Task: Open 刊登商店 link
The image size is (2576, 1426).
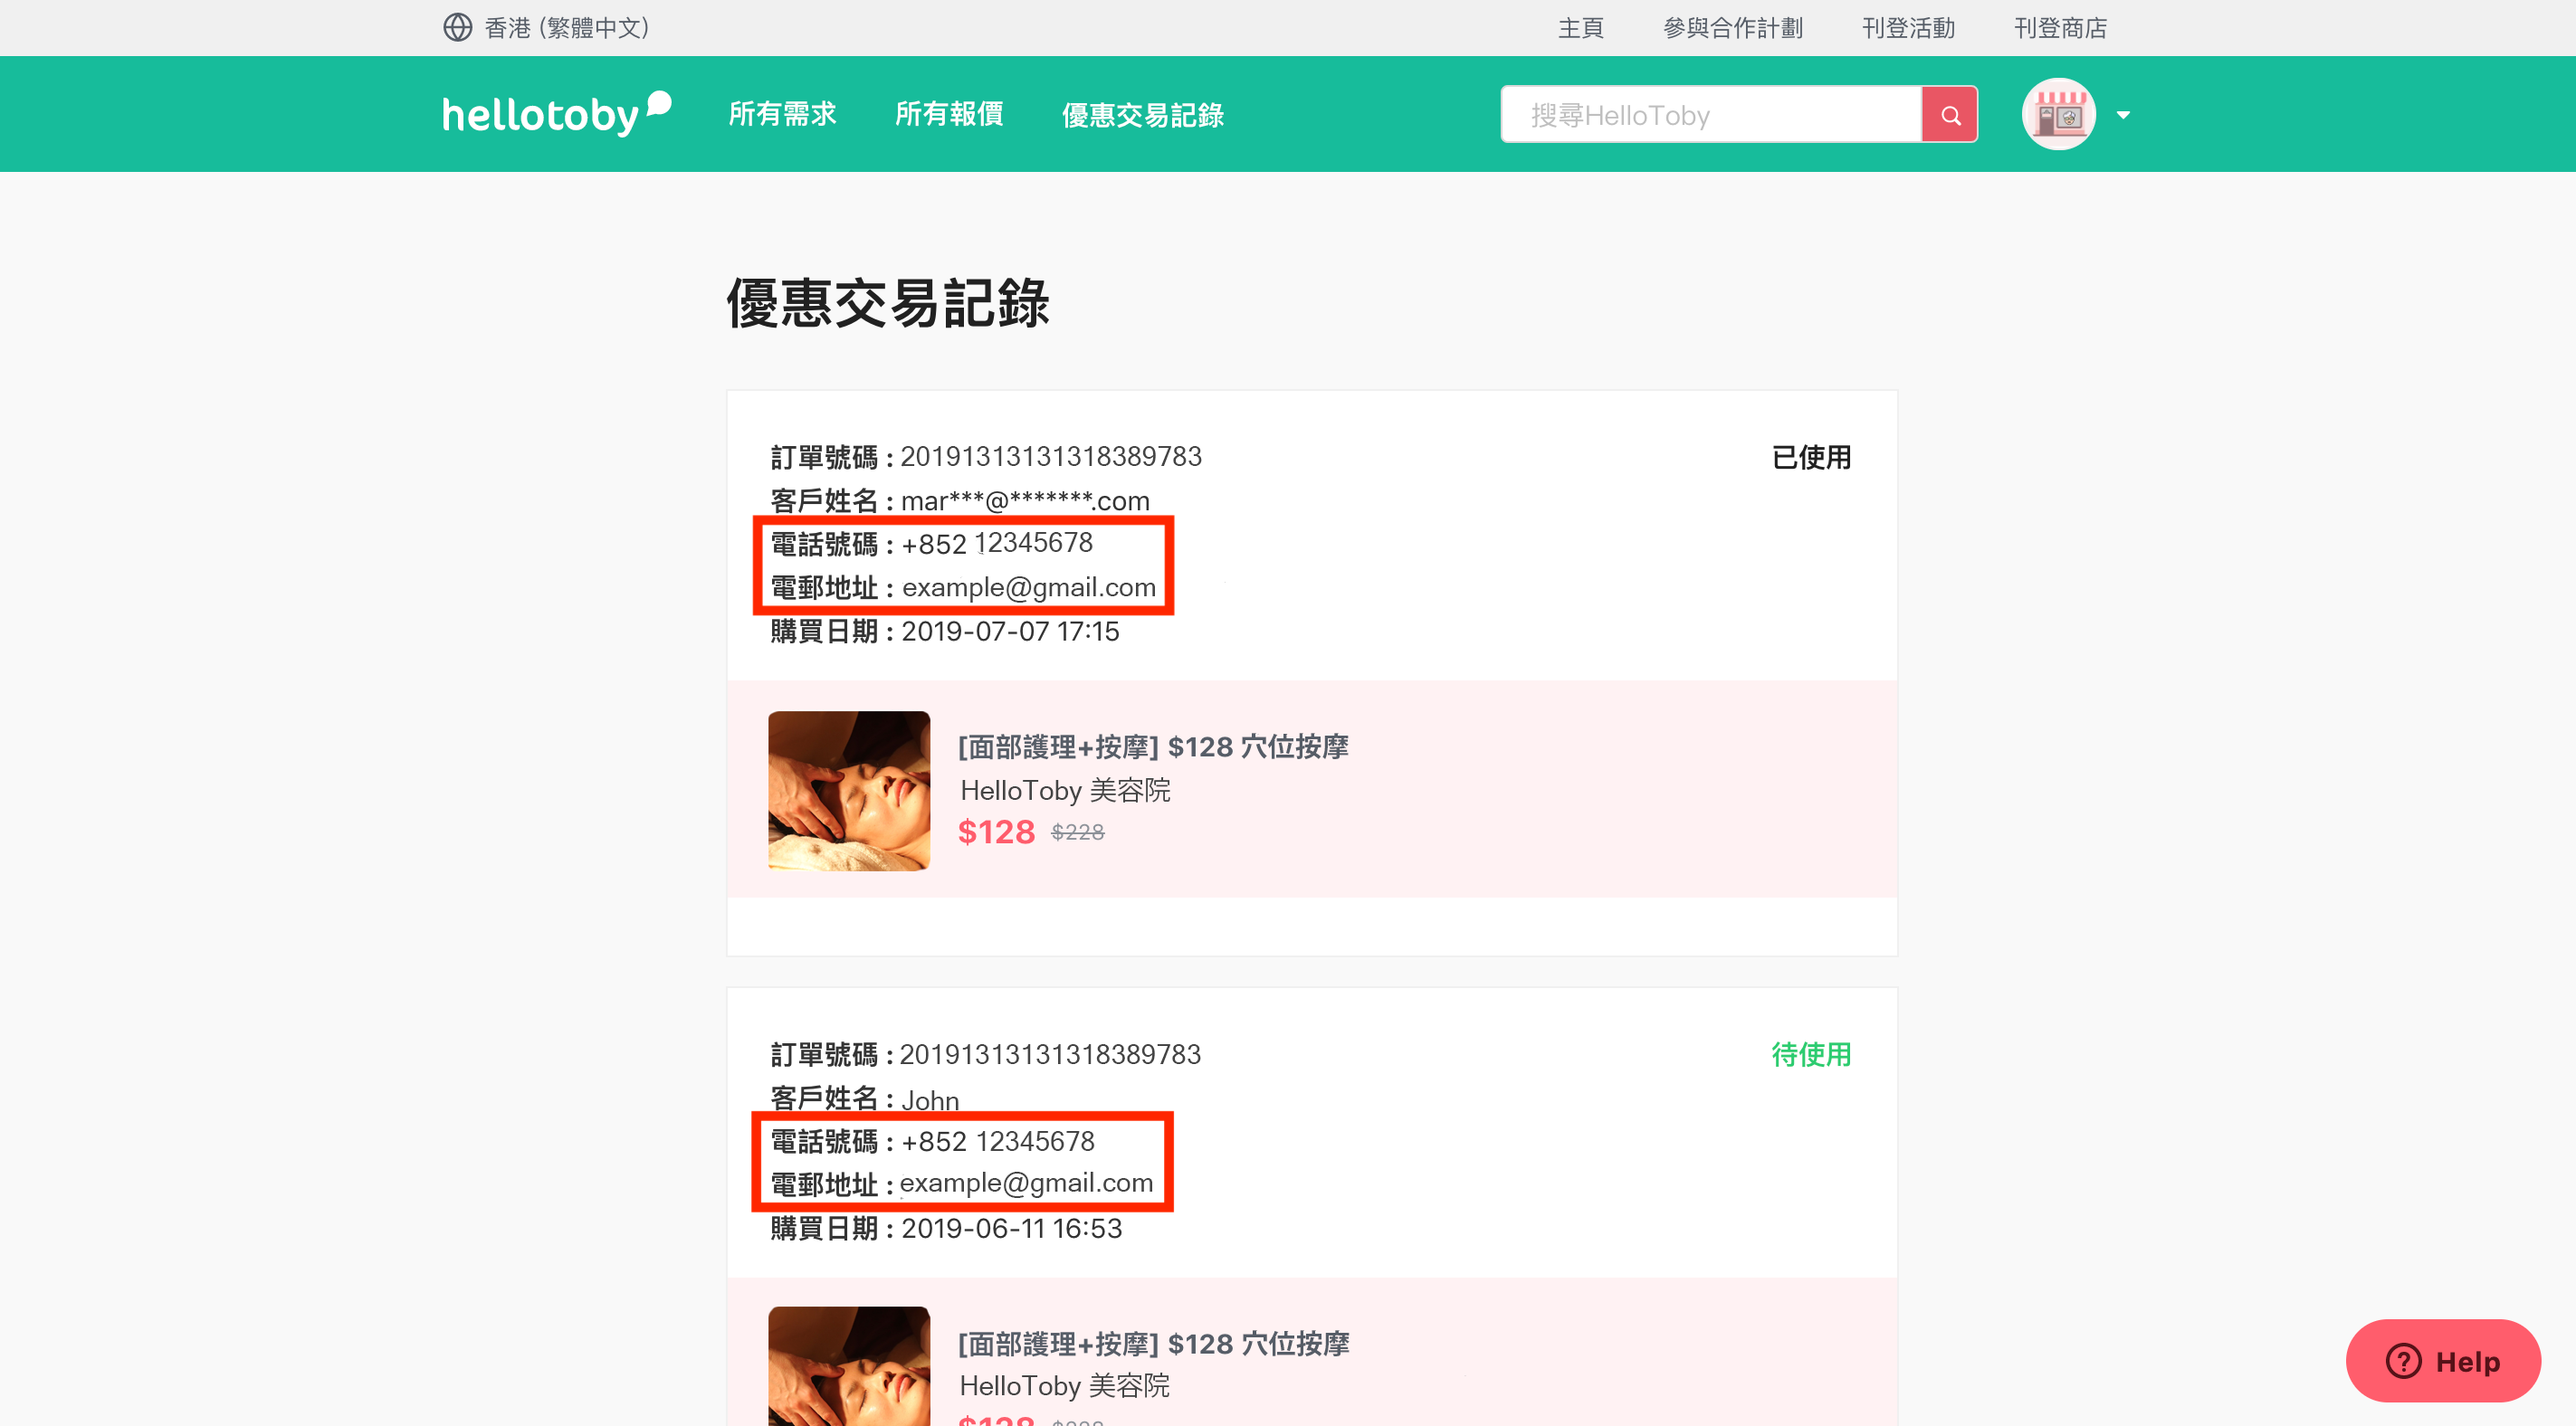Action: tap(2060, 28)
